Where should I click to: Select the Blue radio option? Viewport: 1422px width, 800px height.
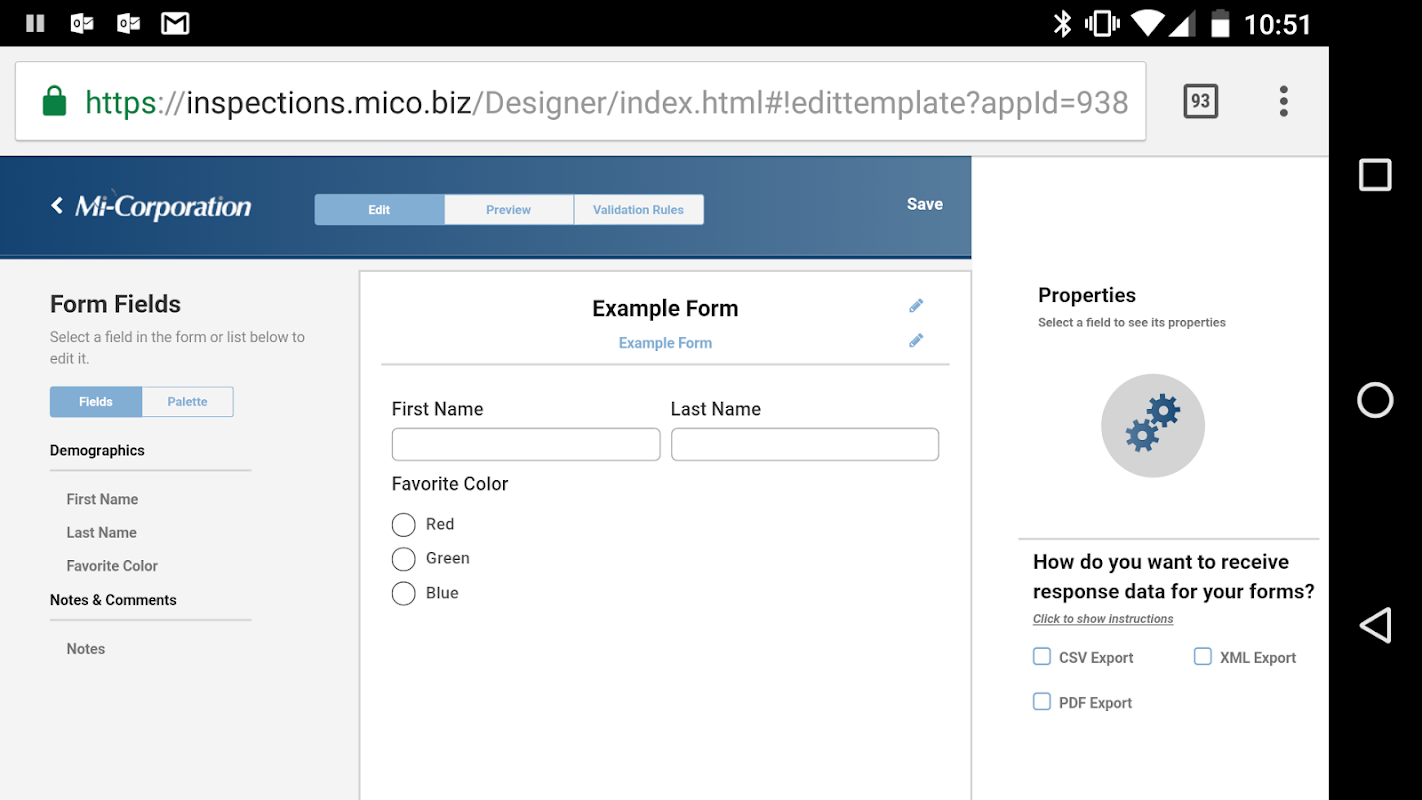click(x=404, y=593)
